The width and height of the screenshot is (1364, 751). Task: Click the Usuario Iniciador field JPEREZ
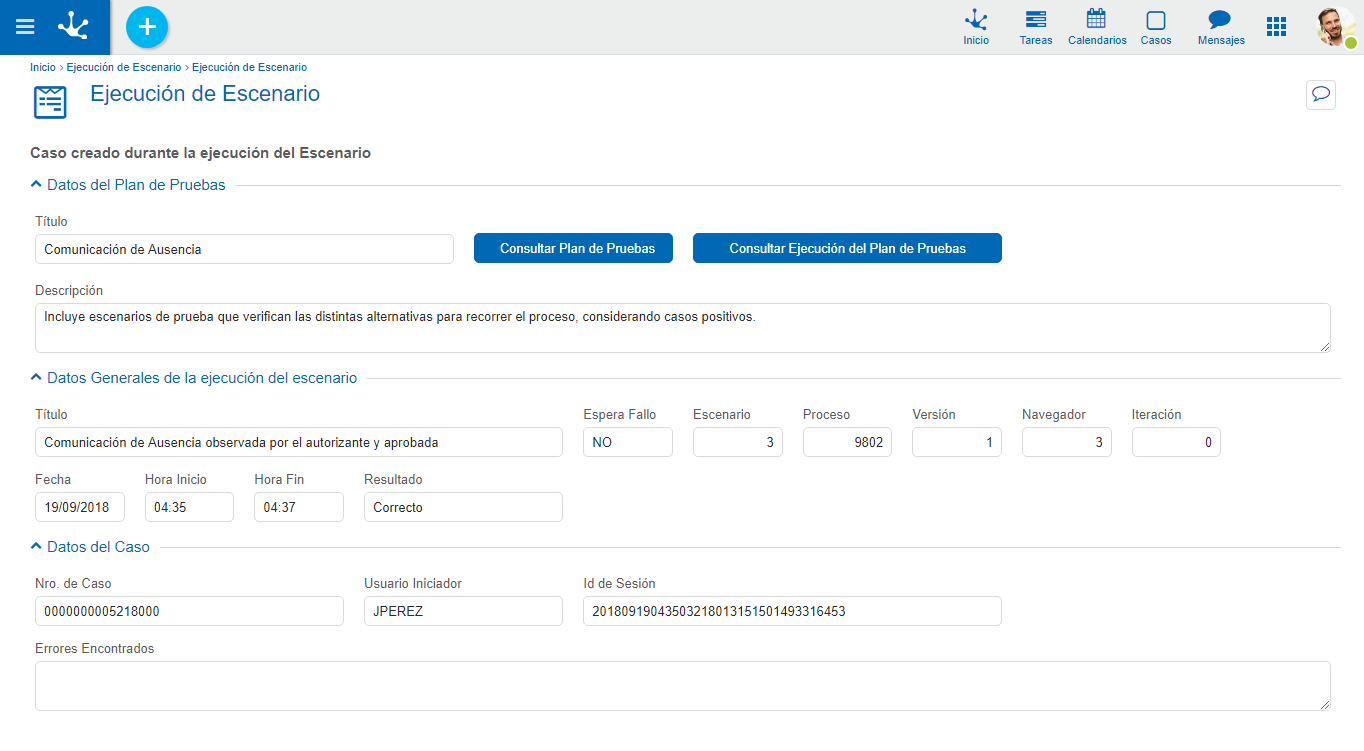click(x=463, y=611)
